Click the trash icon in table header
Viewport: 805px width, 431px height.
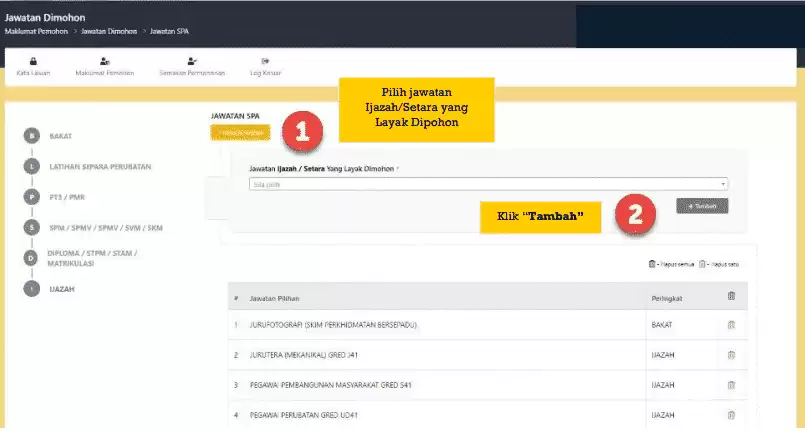pos(731,297)
